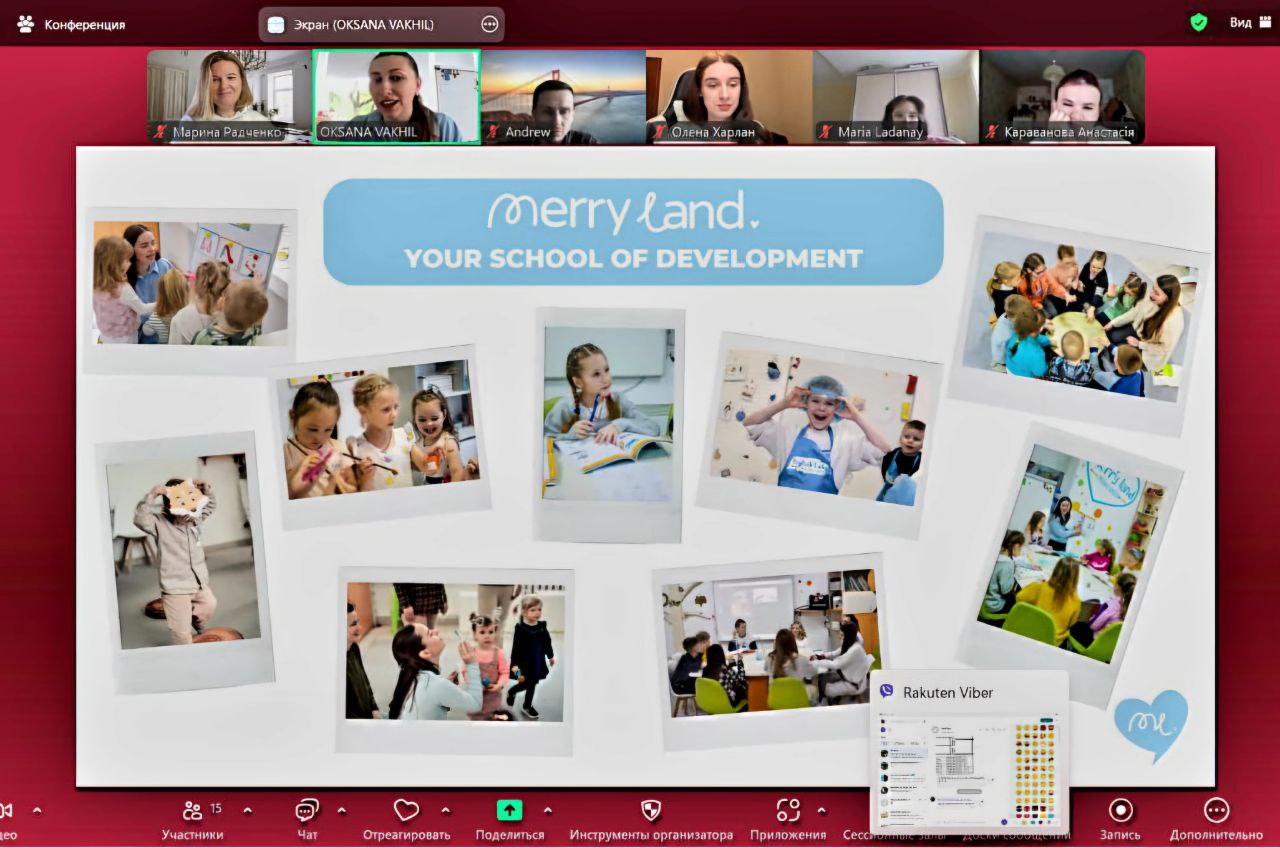Start recording with the Запись button

(x=1120, y=819)
